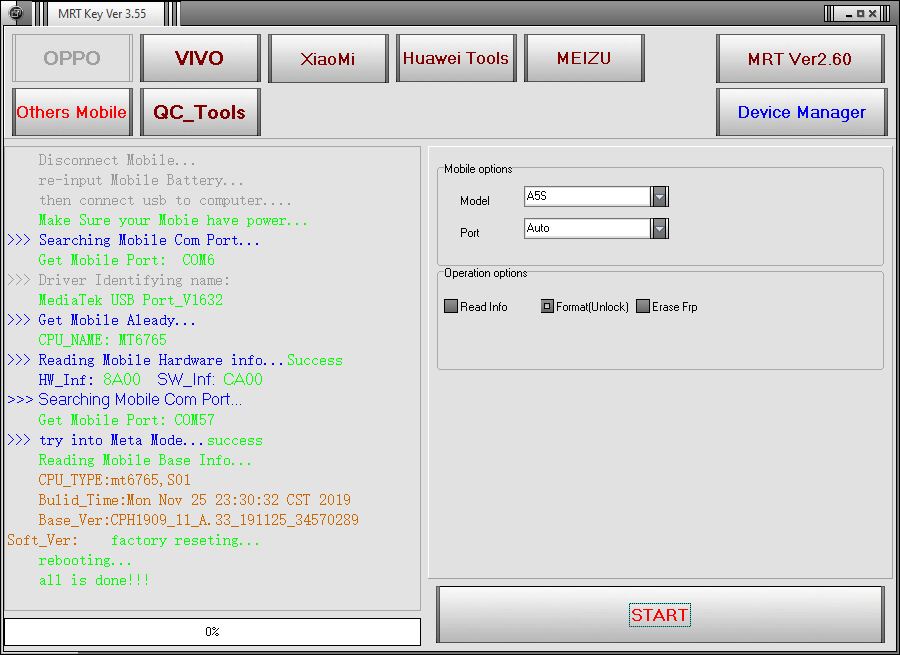Click the 0% progress bar
Viewport: 900px width, 655px height.
point(212,631)
